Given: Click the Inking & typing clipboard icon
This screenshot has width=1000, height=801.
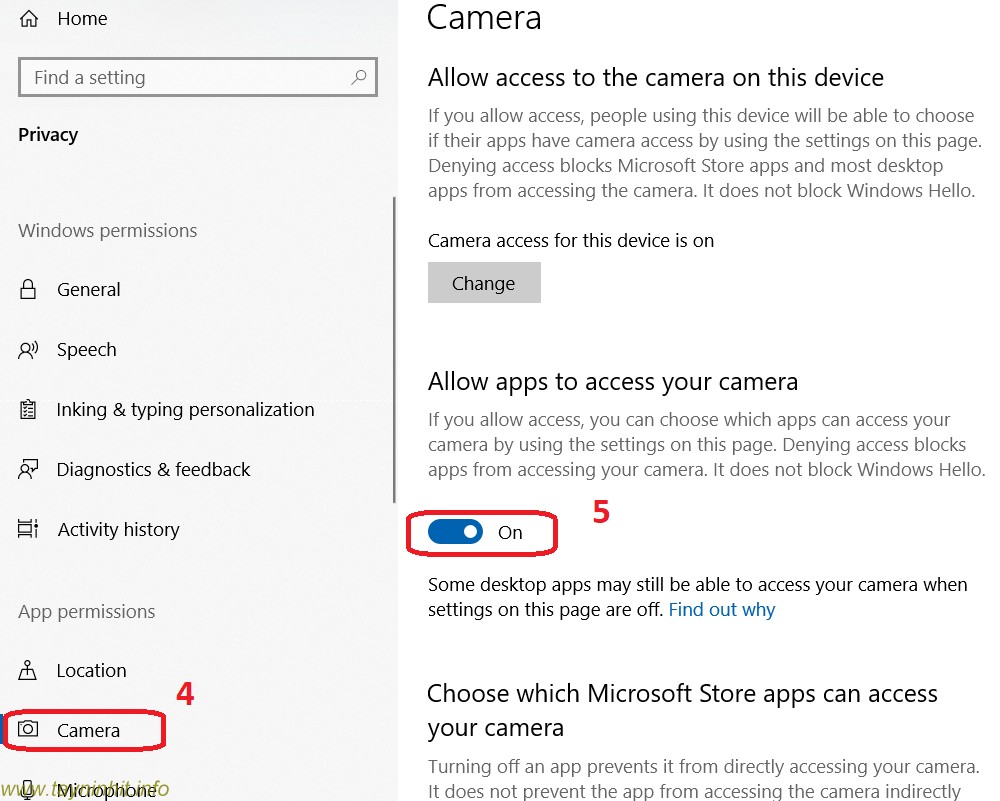Looking at the screenshot, I should click(28, 410).
